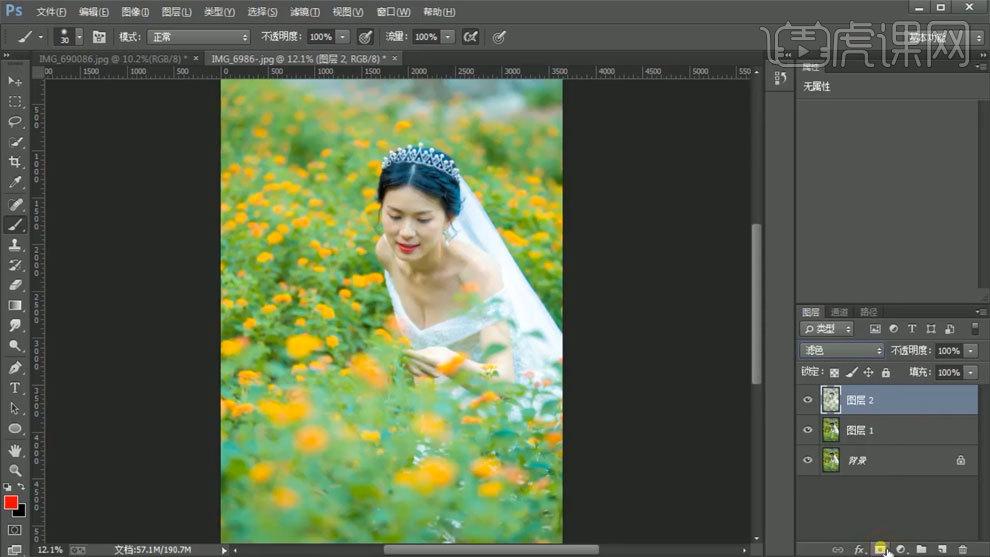The width and height of the screenshot is (990, 557).
Task: Toggle the layer filter on/off switch
Action: click(975, 328)
